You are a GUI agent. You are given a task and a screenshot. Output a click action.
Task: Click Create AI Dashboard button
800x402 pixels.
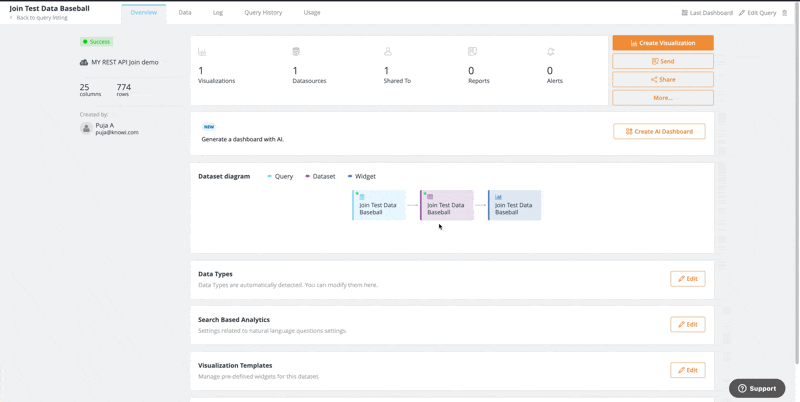click(x=659, y=131)
